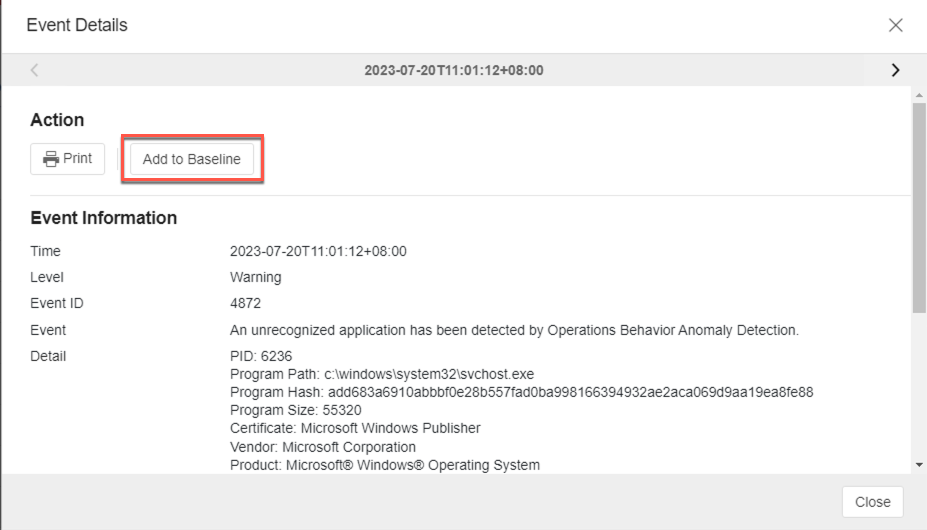Go to previous event with left chevron
This screenshot has height=530, width=927.
(x=35, y=70)
